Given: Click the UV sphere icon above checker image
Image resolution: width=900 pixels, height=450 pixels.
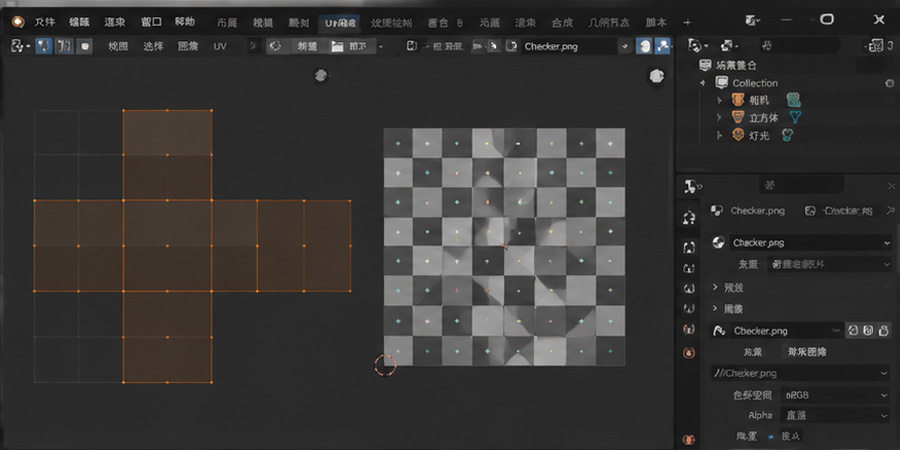Looking at the screenshot, I should click(x=657, y=76).
